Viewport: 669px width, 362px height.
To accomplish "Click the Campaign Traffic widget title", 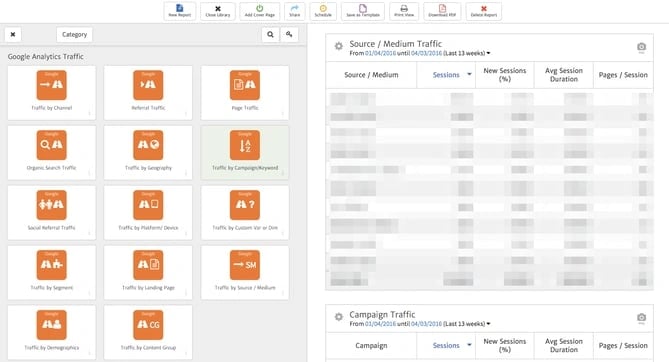I will point(382,315).
